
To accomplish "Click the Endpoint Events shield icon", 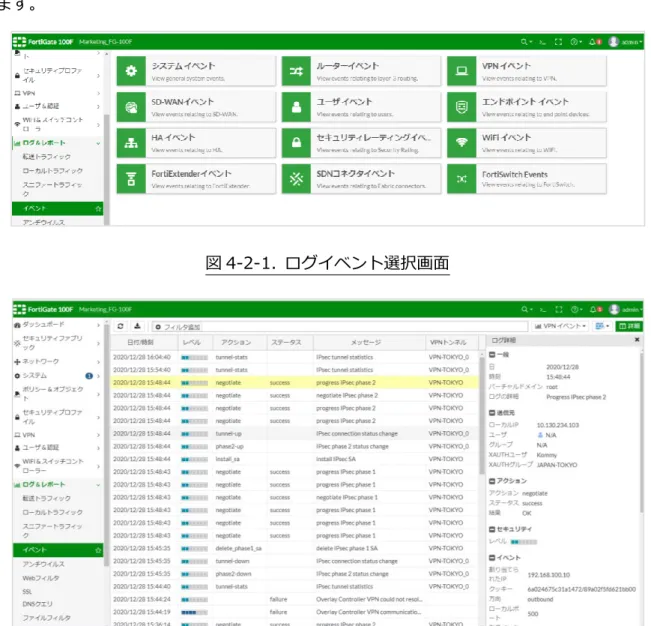I will (461, 107).
